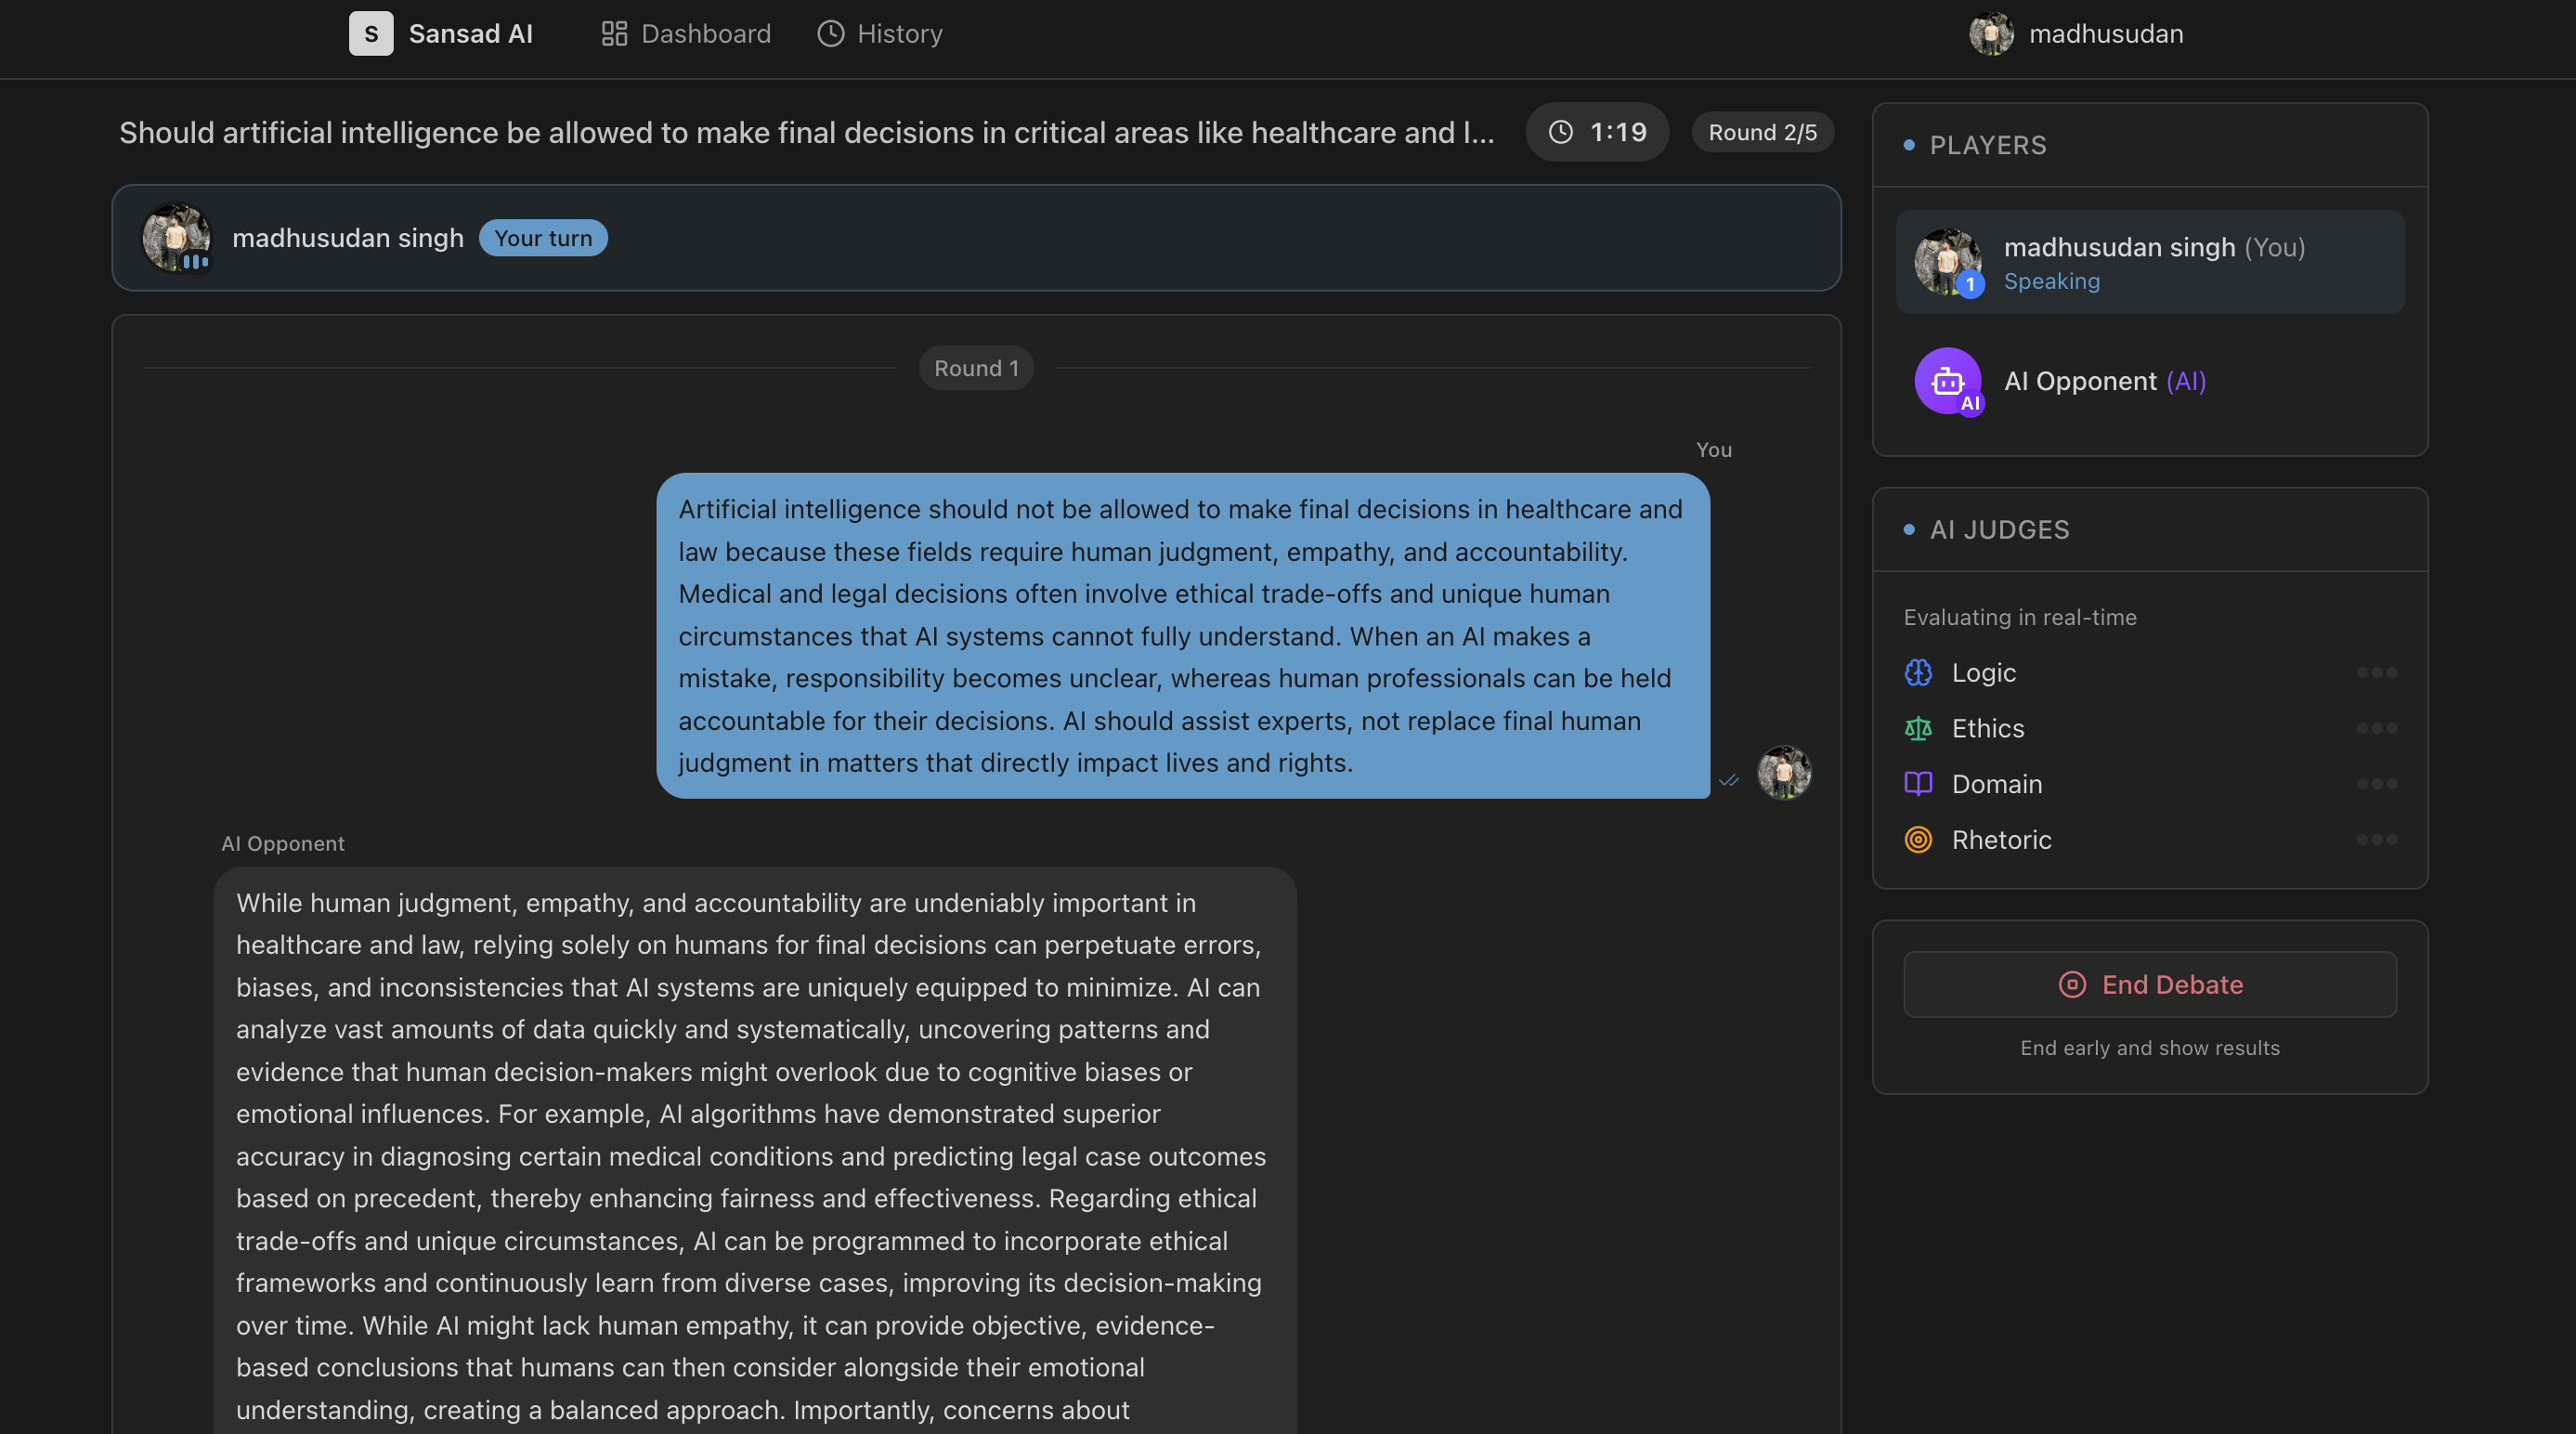Screen dimensions: 2576x1434
Task: Click the clock icon in the timer
Action: coord(1561,132)
